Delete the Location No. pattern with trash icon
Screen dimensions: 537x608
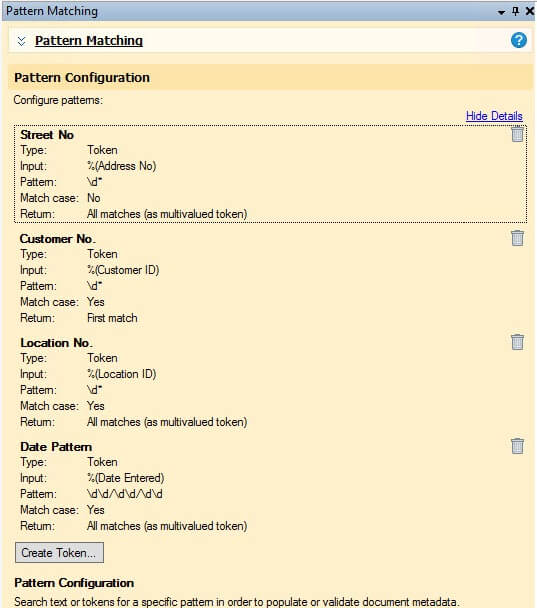517,342
